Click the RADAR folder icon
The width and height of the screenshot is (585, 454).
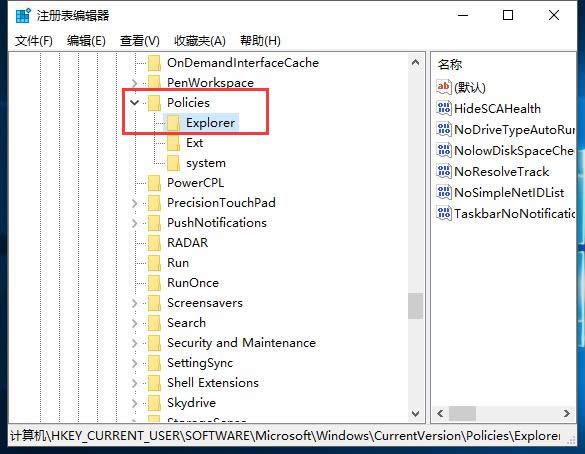point(154,243)
